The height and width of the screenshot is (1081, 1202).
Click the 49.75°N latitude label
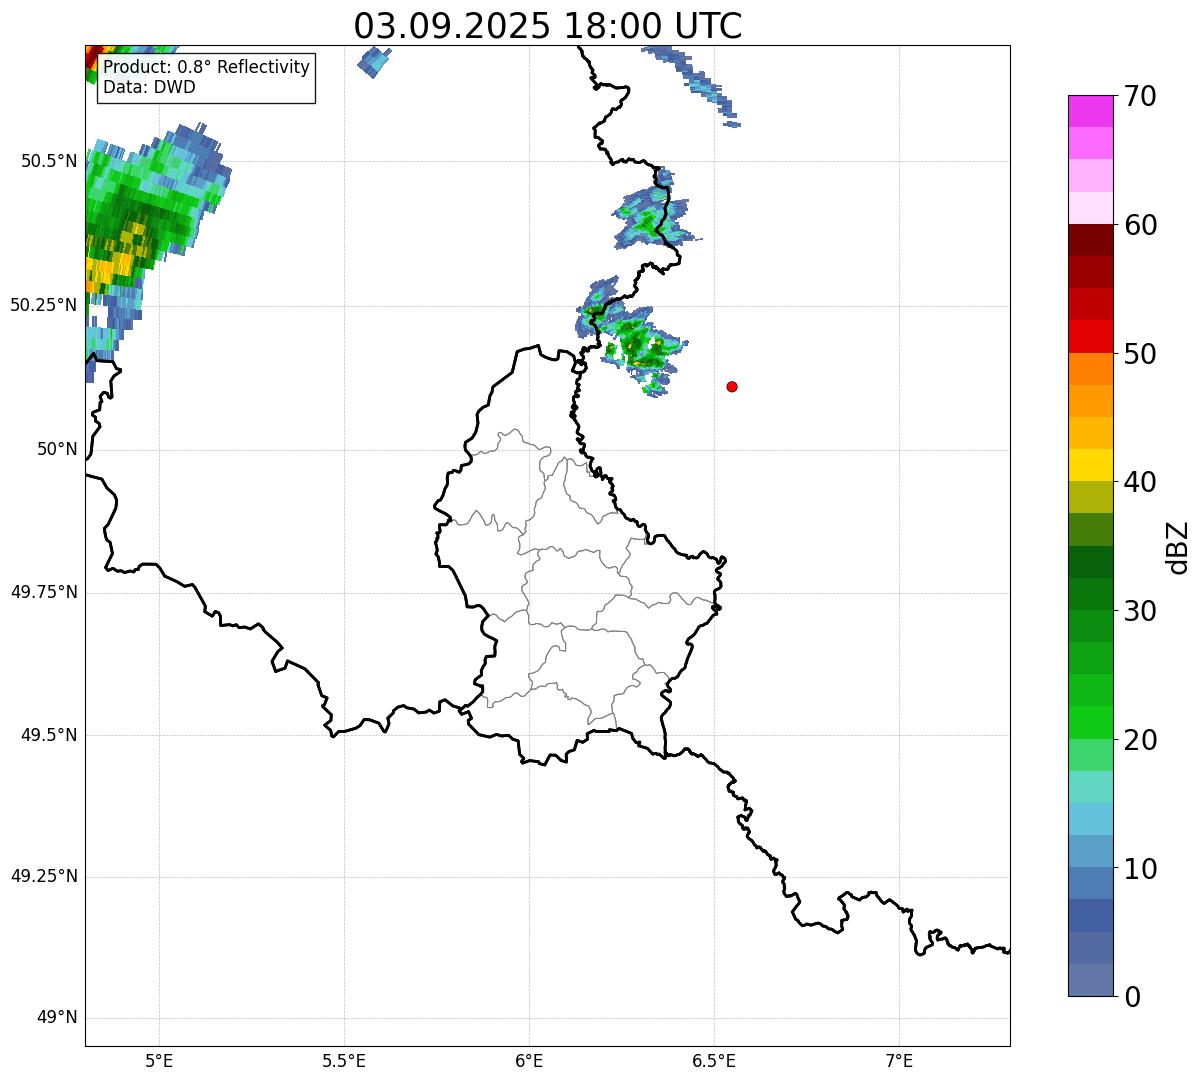tap(44, 592)
